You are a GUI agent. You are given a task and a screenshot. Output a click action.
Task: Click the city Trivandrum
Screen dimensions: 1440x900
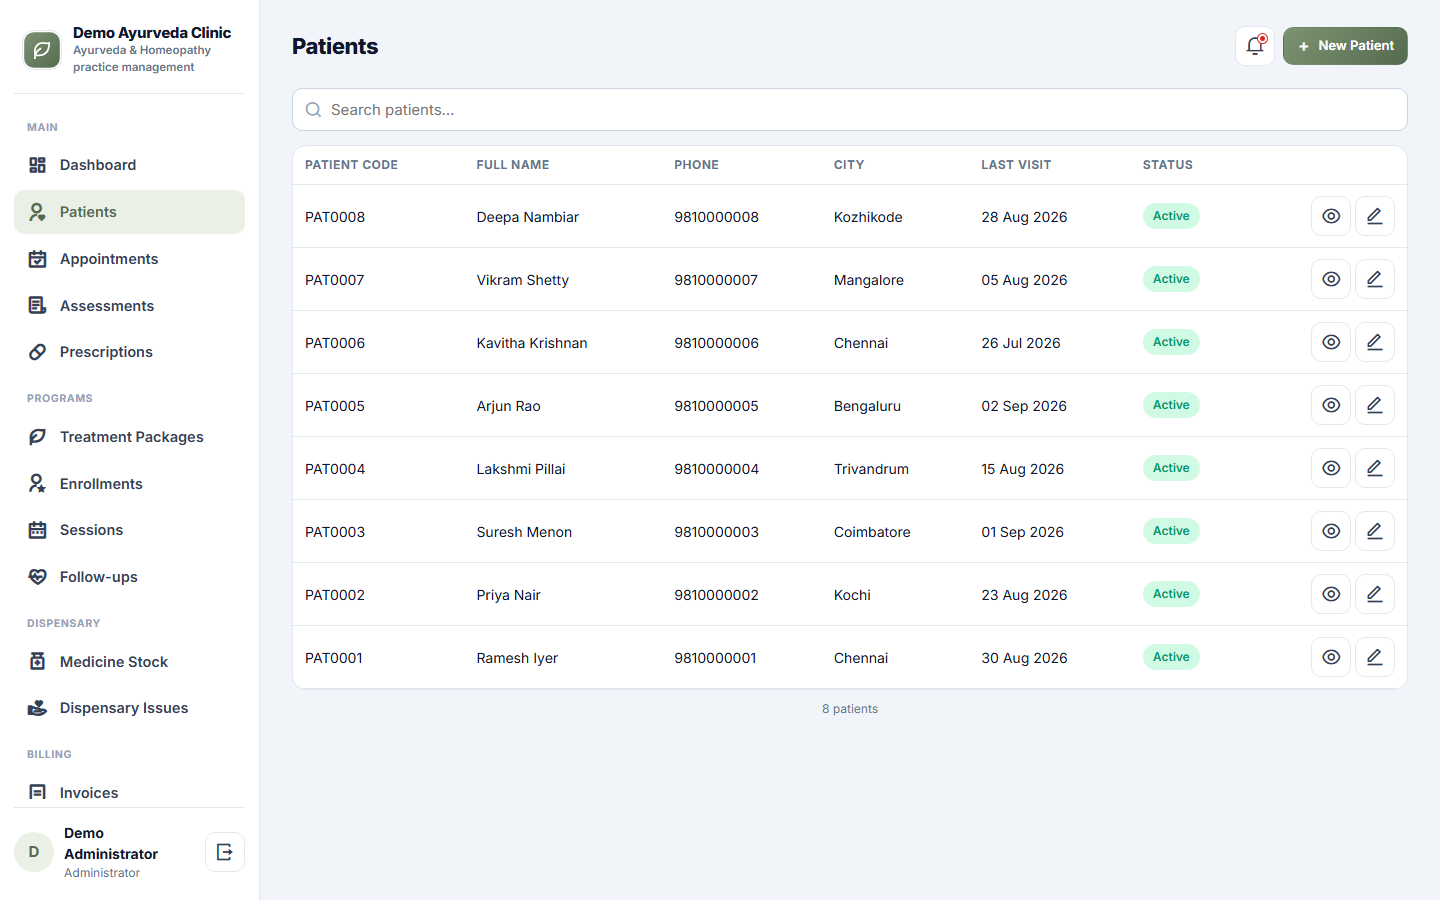click(871, 469)
